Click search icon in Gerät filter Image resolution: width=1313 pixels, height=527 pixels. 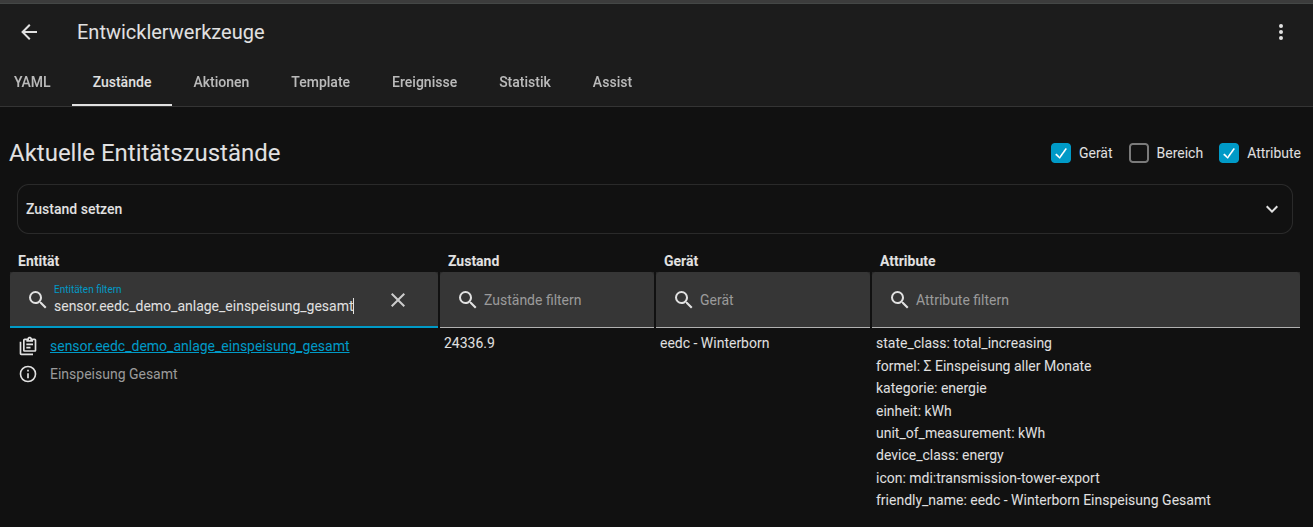683,300
